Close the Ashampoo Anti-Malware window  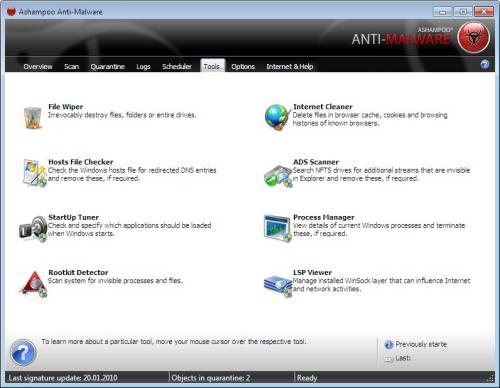click(484, 12)
